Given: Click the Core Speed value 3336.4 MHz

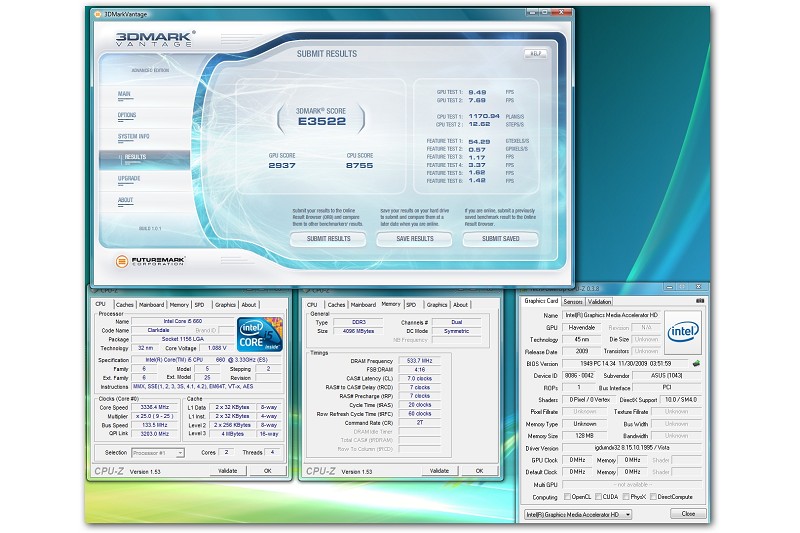Looking at the screenshot, I should click(155, 407).
